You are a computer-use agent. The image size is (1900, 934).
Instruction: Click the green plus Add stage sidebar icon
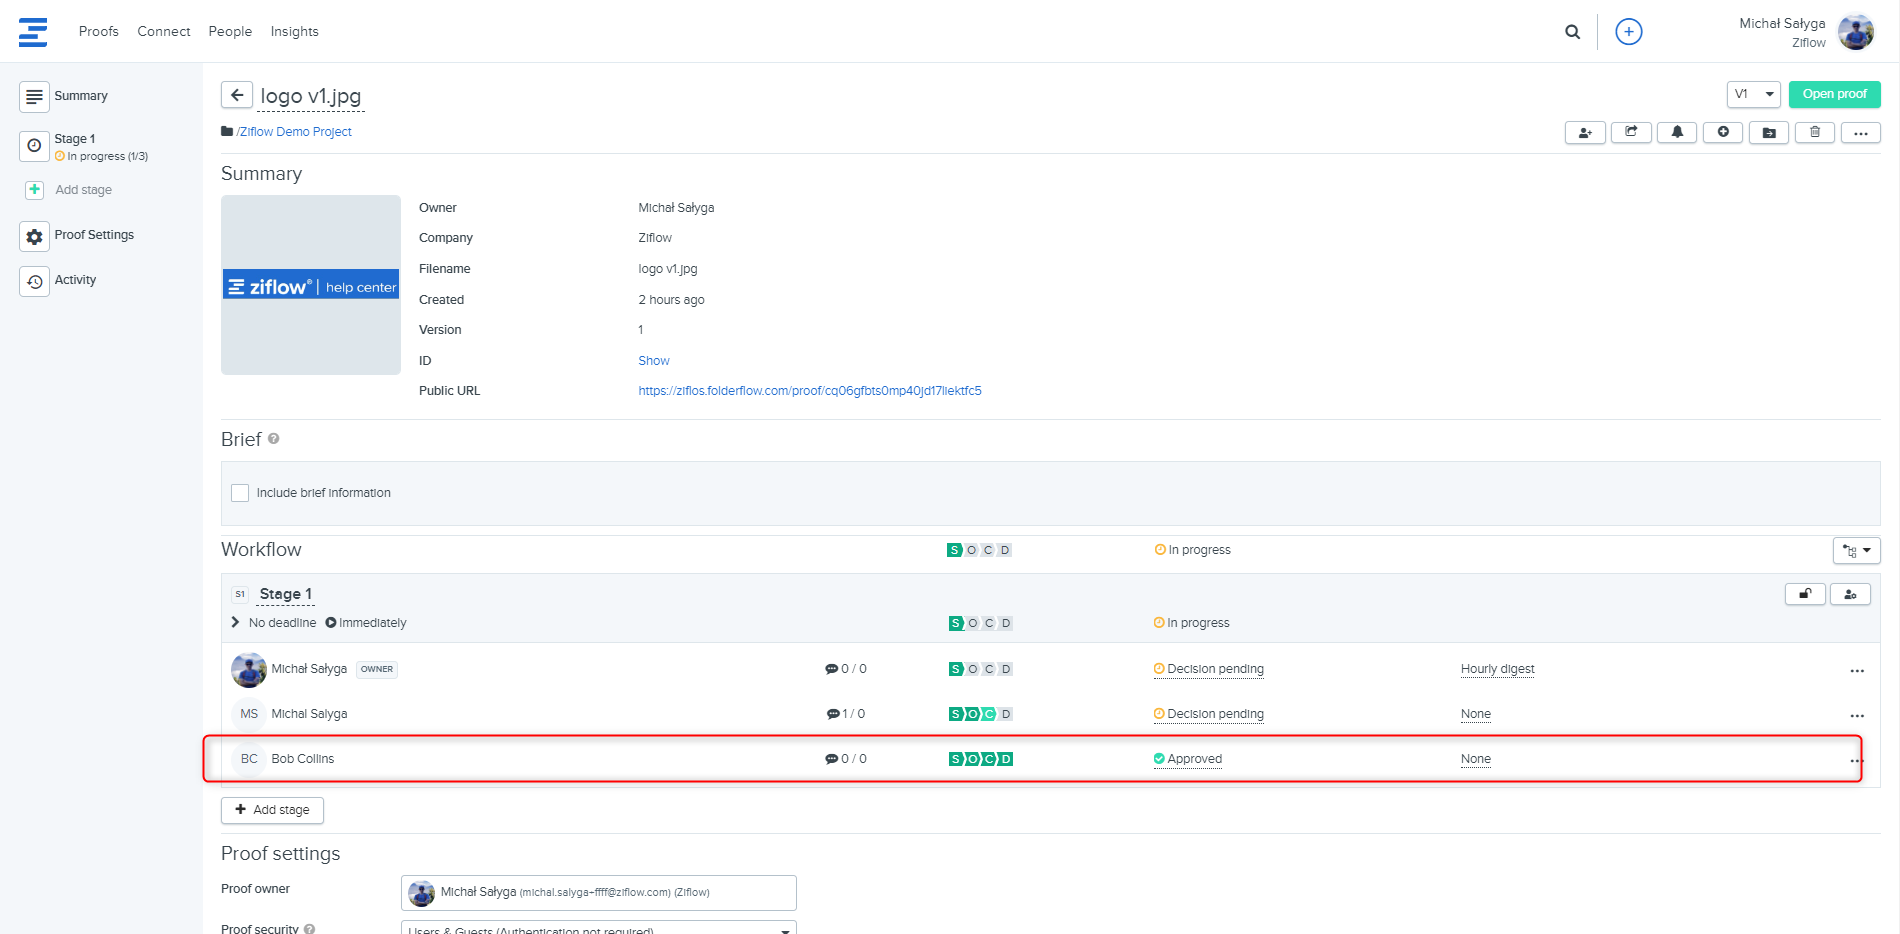[x=34, y=190]
